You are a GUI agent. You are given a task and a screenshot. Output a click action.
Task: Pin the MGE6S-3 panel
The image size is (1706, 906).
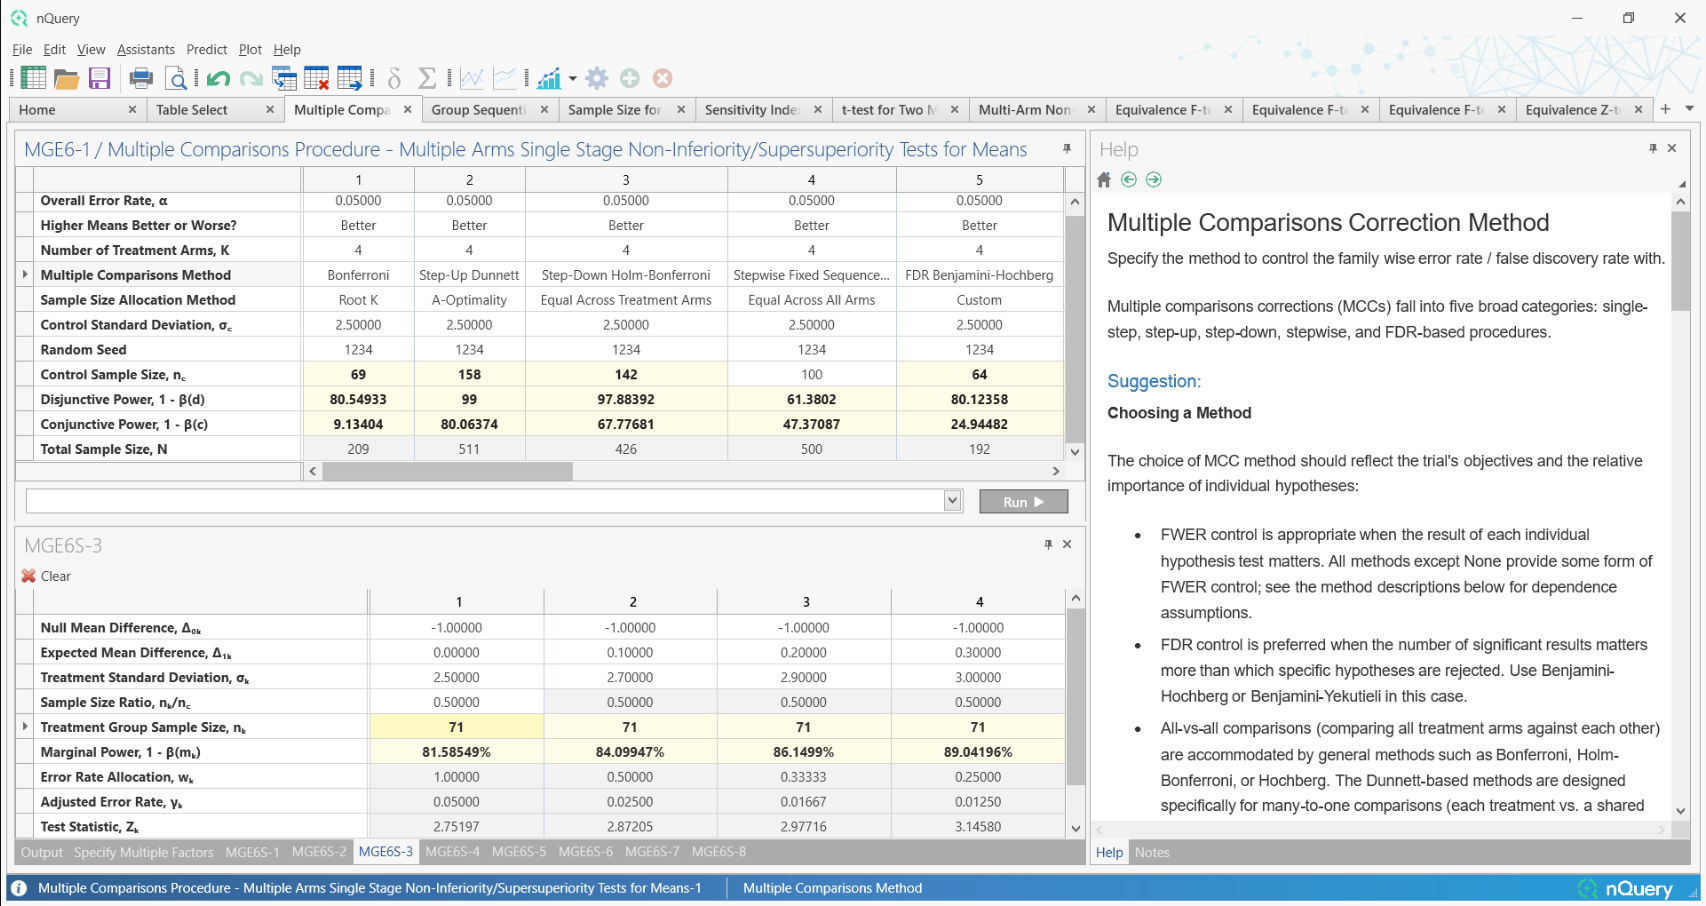(1048, 544)
